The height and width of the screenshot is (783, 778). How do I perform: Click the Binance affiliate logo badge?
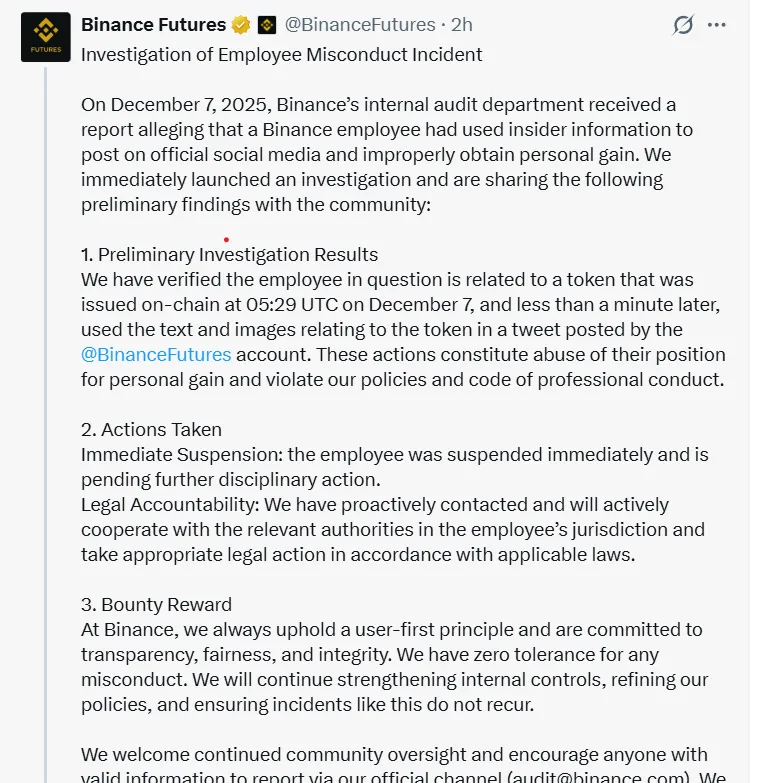click(x=267, y=24)
